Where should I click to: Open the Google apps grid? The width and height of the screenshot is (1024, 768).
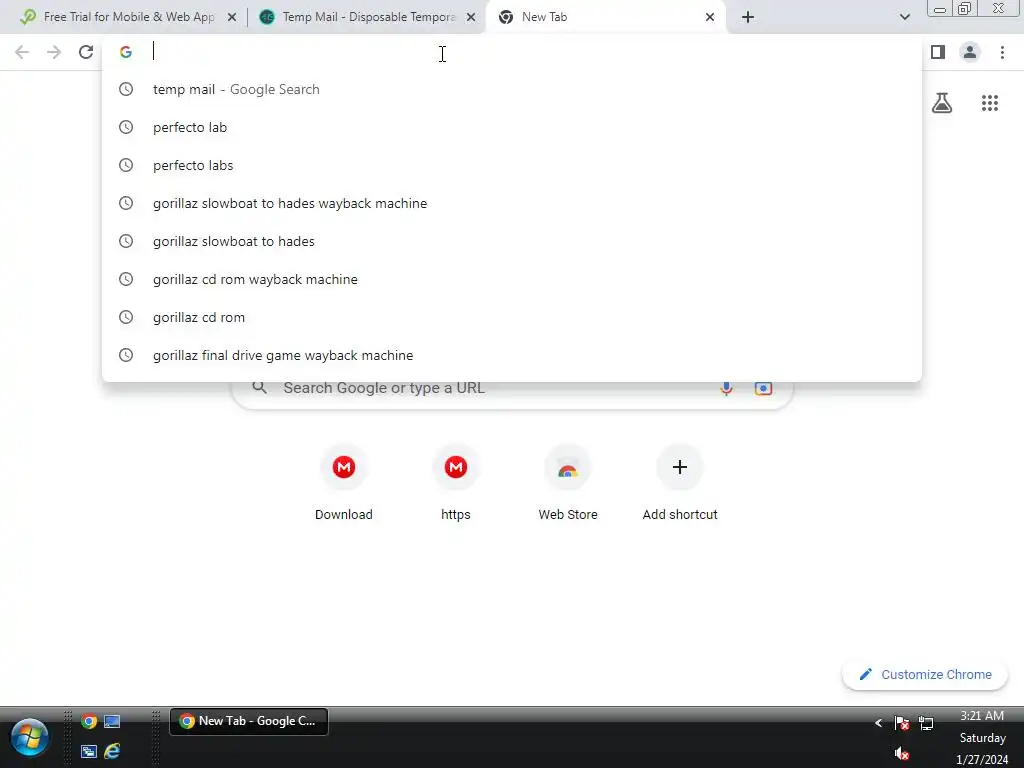tap(989, 103)
